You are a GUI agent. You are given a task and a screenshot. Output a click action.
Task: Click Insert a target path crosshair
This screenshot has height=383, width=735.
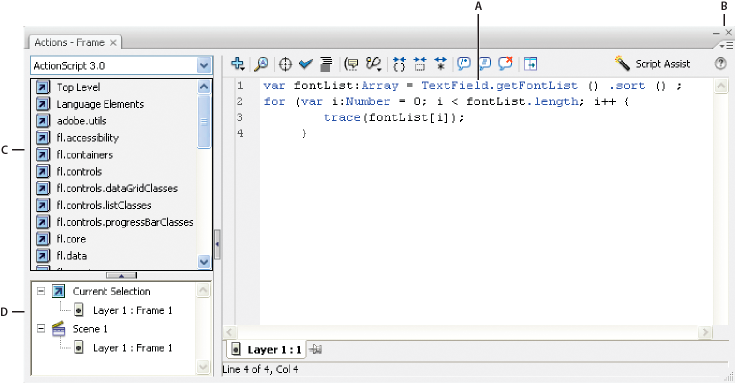[285, 64]
